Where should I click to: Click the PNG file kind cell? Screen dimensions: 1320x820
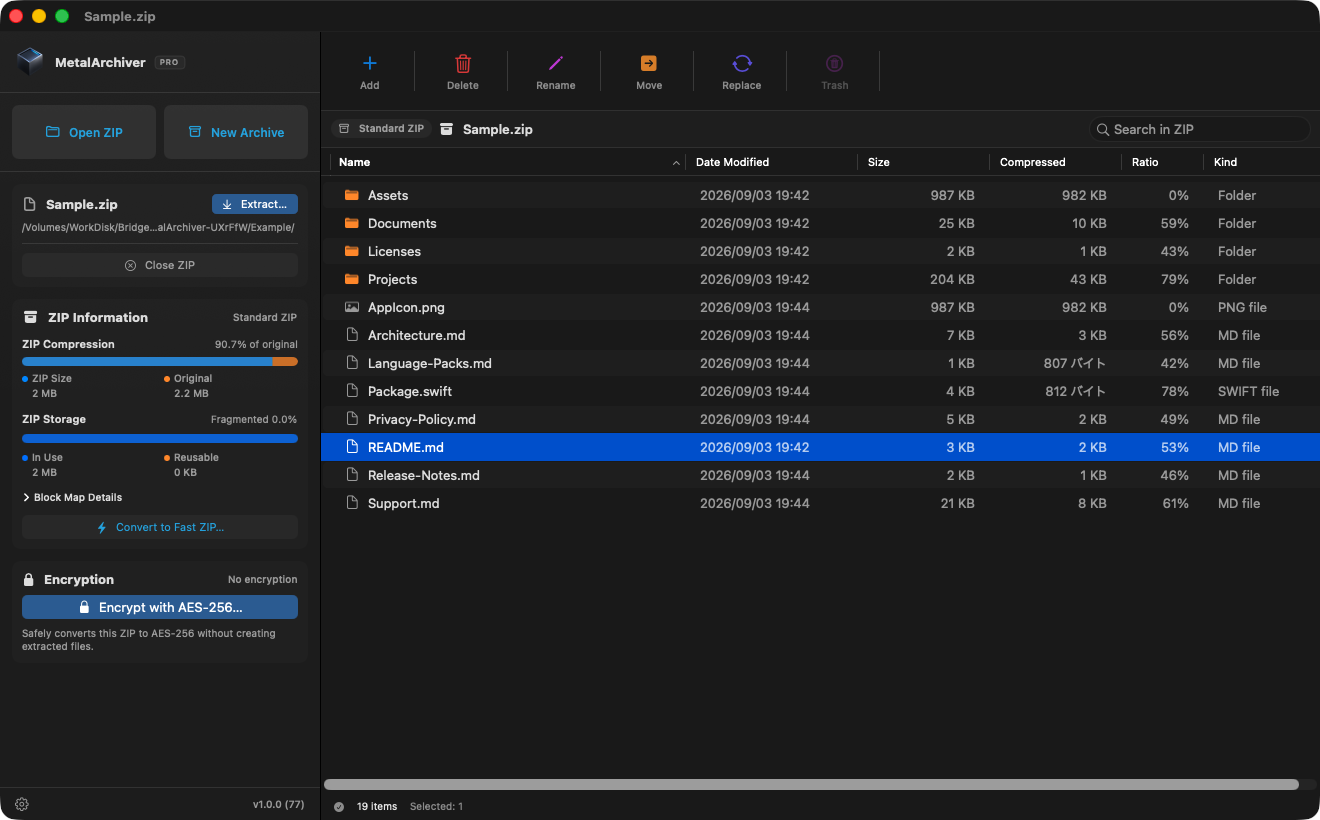click(1242, 307)
